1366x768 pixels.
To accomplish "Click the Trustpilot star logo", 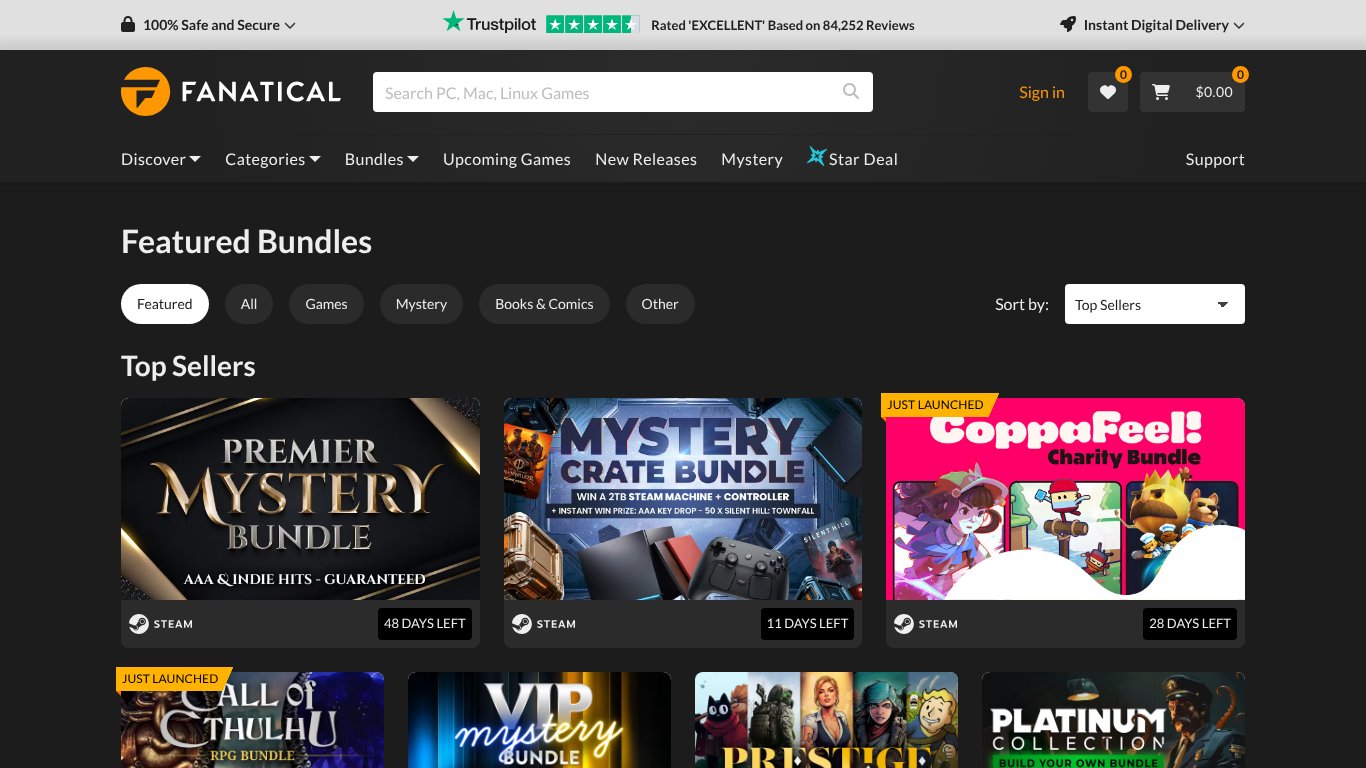I will pos(453,22).
